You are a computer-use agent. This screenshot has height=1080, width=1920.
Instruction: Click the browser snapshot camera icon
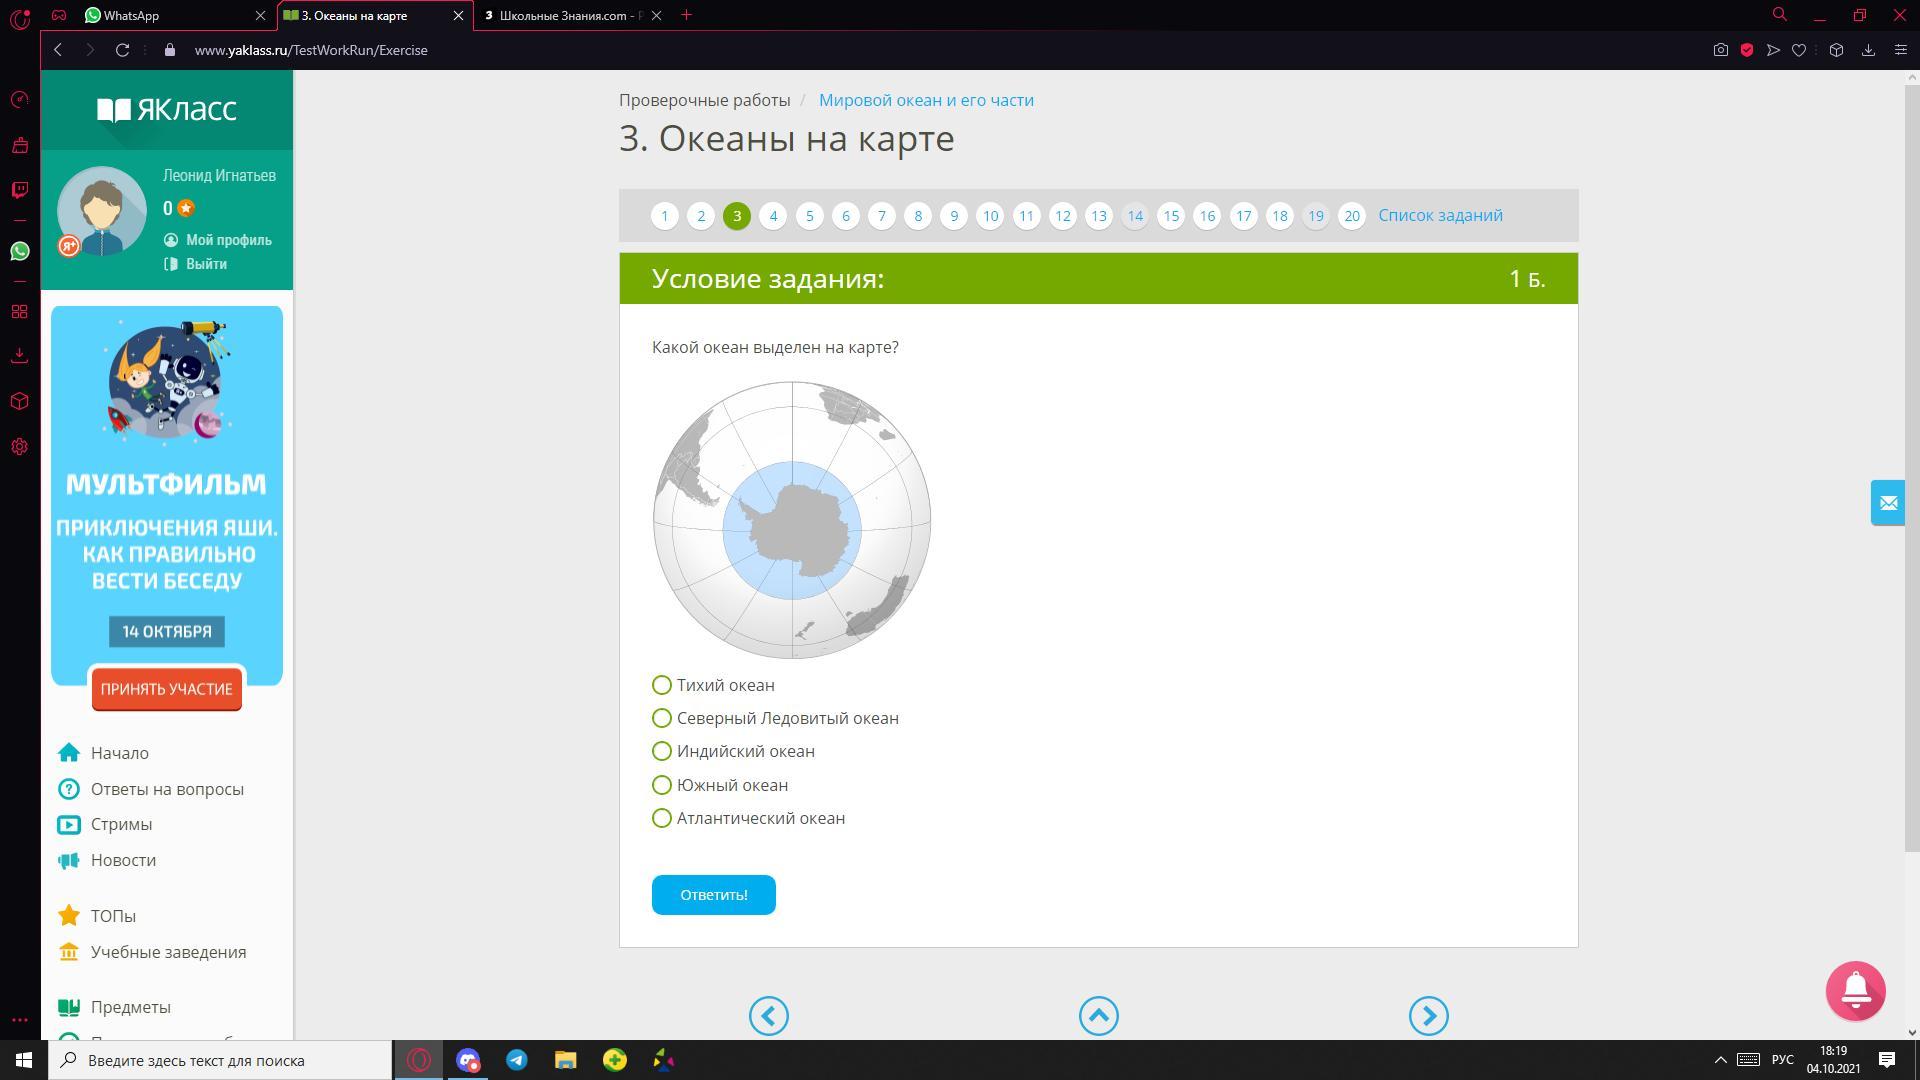tap(1720, 50)
